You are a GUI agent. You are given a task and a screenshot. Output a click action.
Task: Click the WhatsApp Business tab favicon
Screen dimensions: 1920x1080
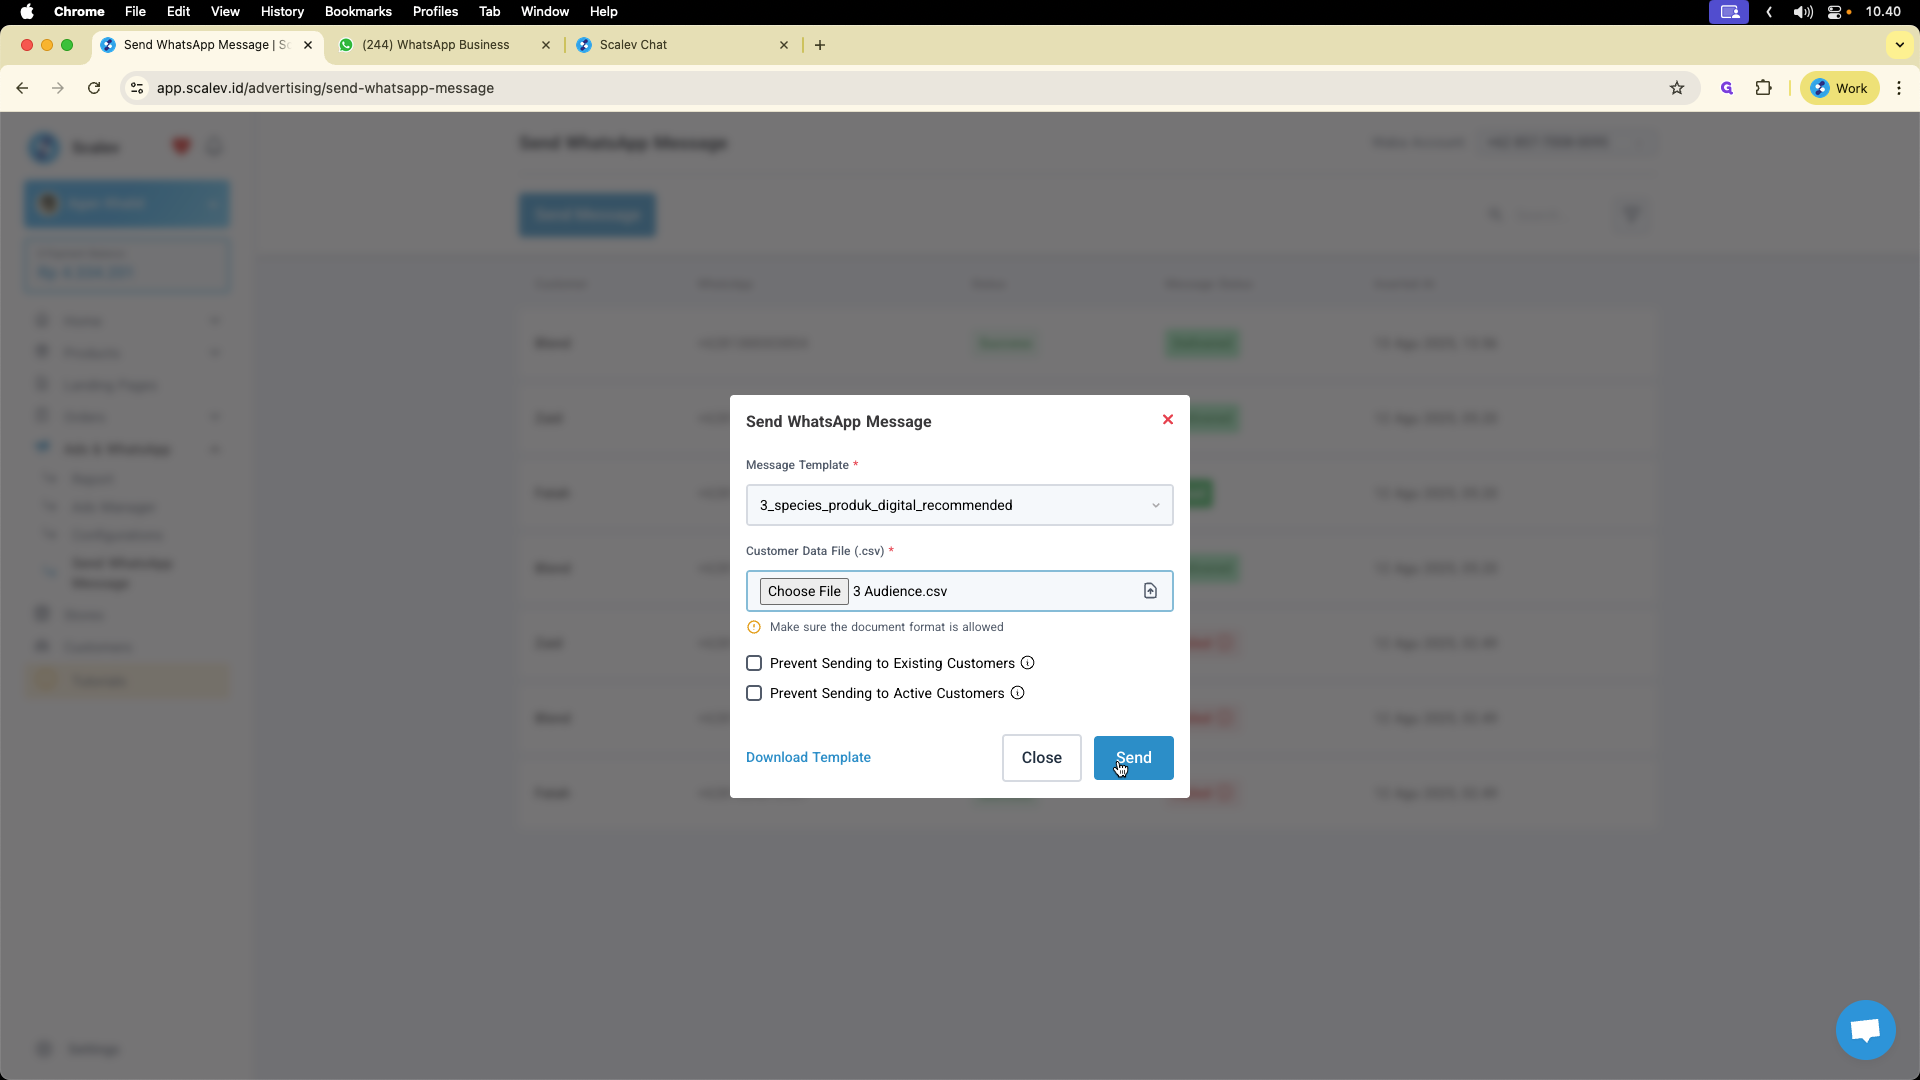pyautogui.click(x=345, y=45)
